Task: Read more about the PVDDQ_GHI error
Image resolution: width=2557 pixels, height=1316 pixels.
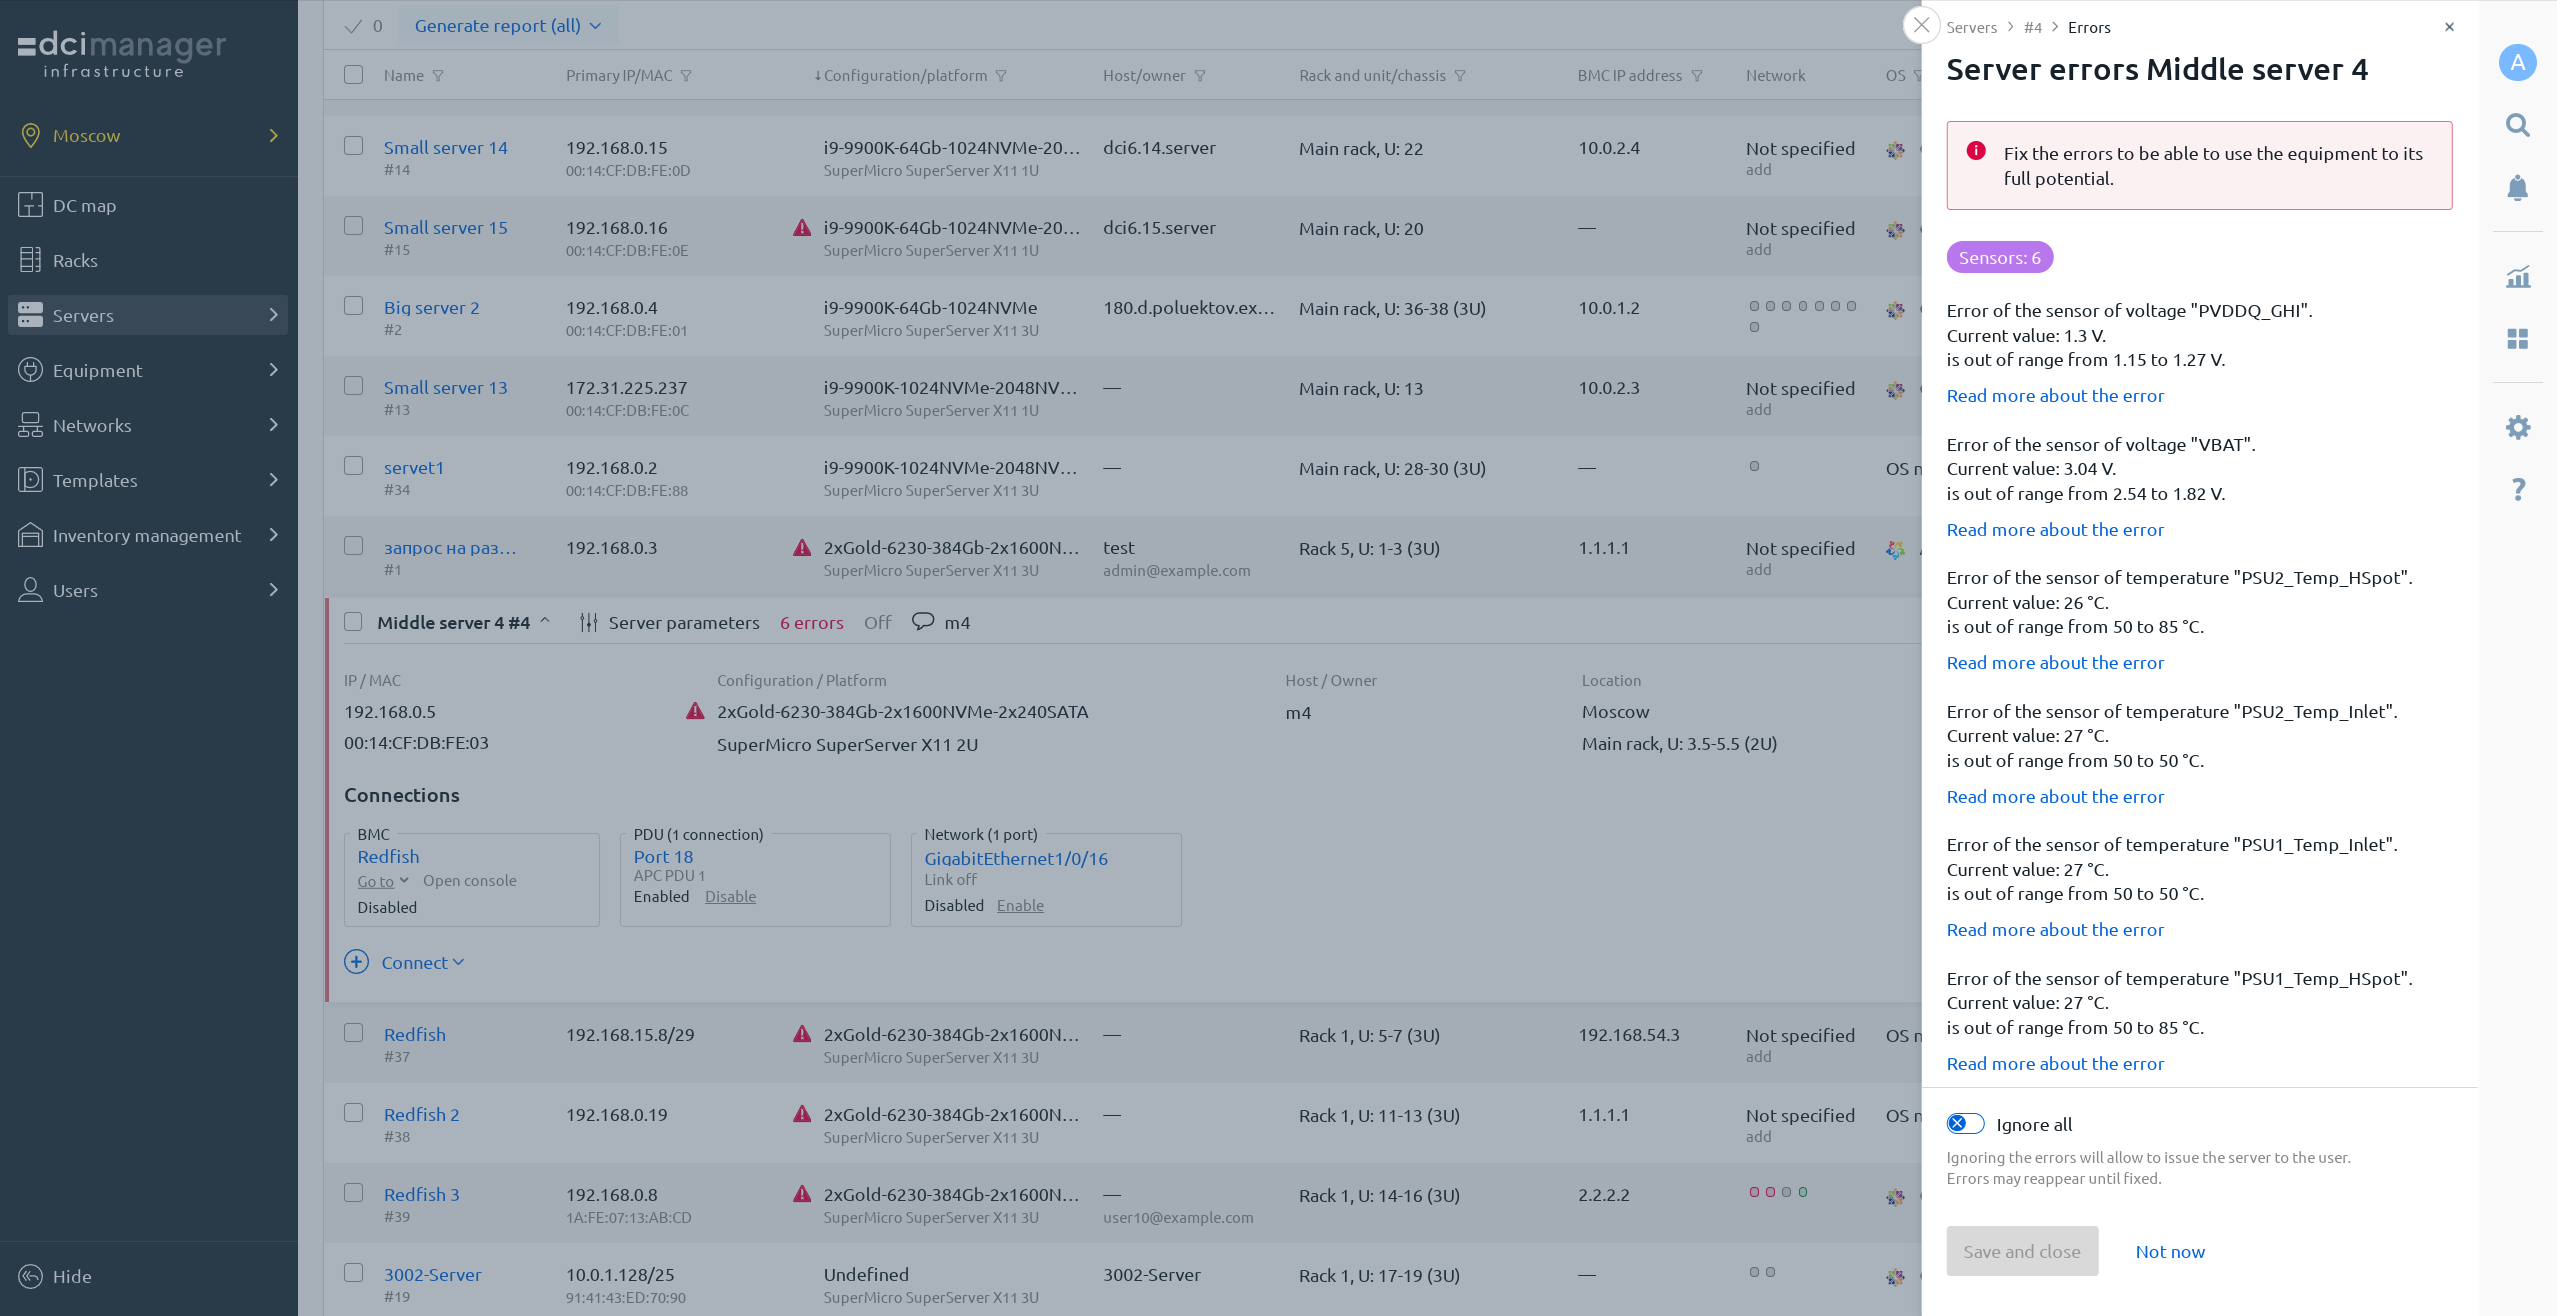Action: (2054, 395)
